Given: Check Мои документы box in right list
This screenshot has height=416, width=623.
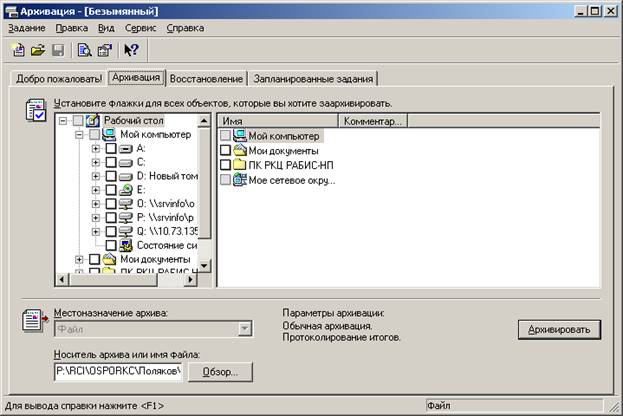Looking at the screenshot, I should tap(225, 150).
